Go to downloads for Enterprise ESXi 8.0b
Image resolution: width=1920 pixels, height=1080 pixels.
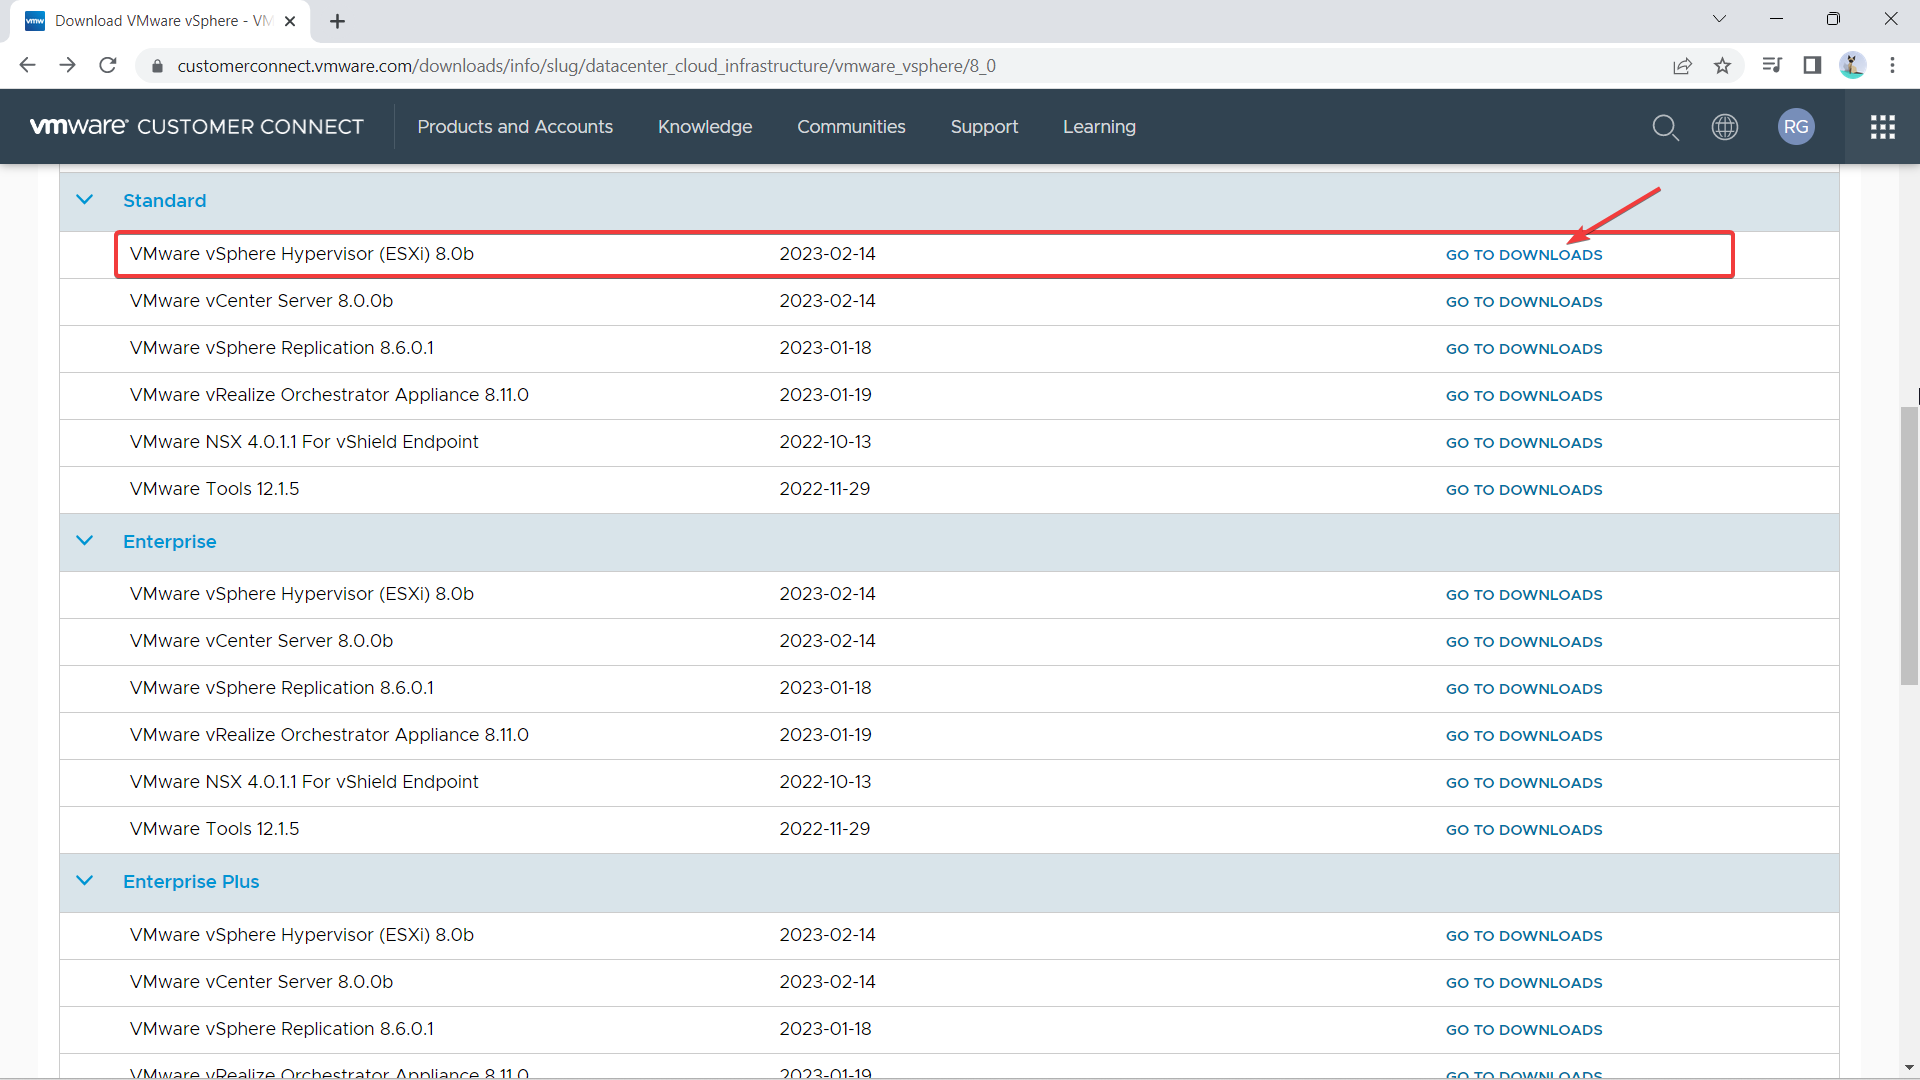tap(1523, 595)
